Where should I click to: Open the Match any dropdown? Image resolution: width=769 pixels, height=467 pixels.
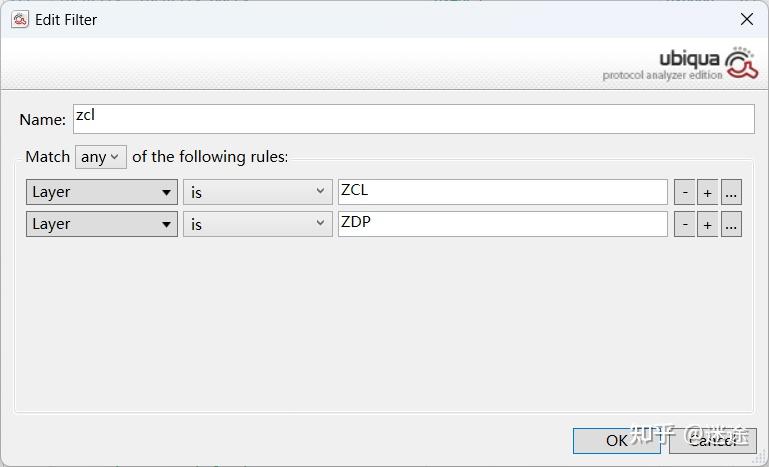coord(101,157)
